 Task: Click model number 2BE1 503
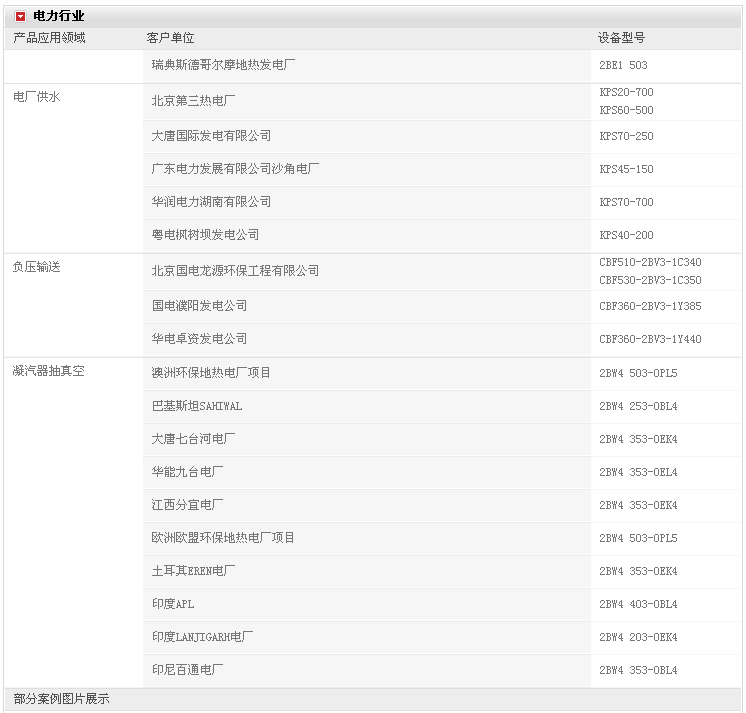[x=623, y=65]
